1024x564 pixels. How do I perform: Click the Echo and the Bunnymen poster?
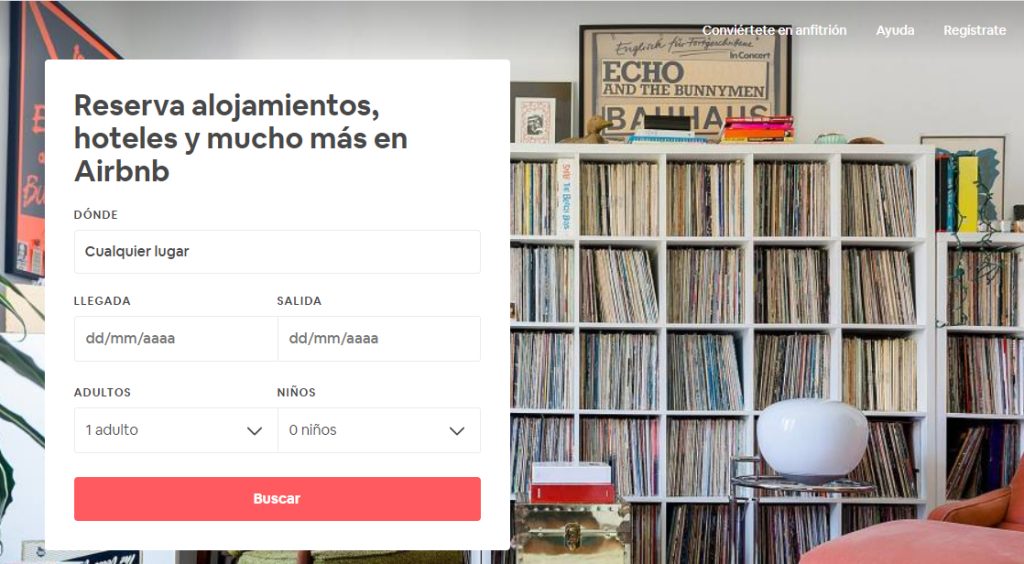(x=685, y=82)
